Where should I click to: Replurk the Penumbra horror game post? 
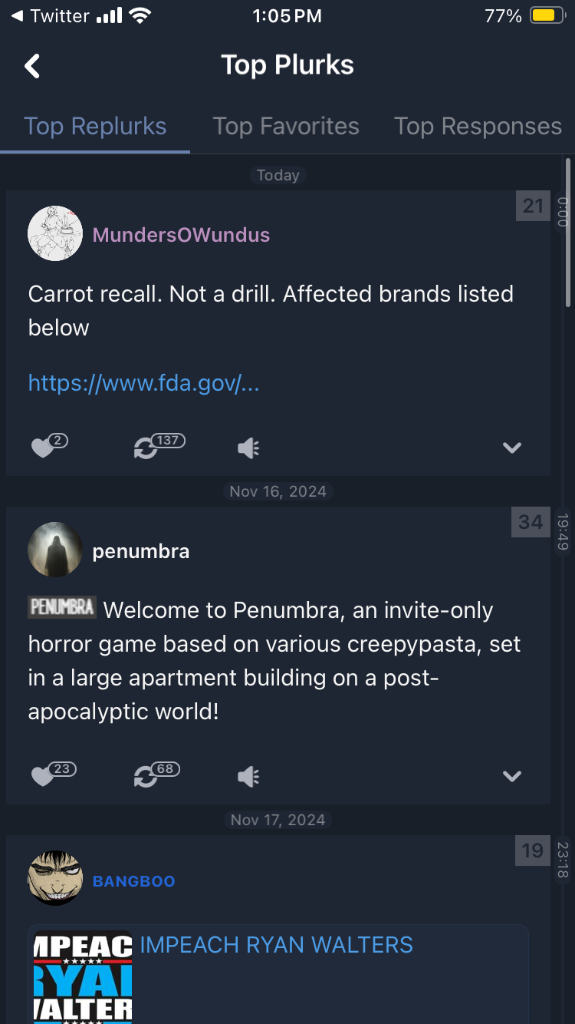pos(156,775)
